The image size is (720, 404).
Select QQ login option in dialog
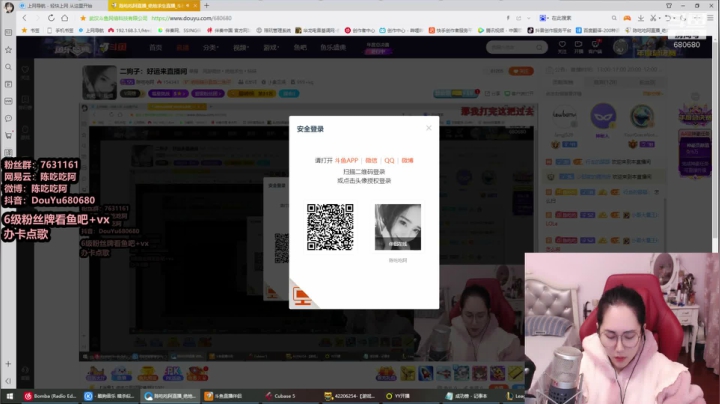[x=389, y=161]
